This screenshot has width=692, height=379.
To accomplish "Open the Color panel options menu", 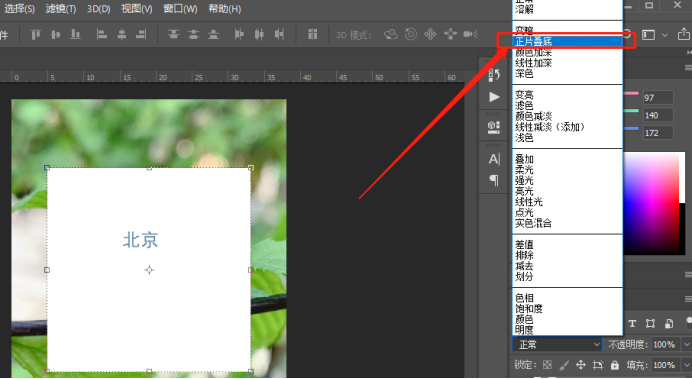I will (x=688, y=68).
